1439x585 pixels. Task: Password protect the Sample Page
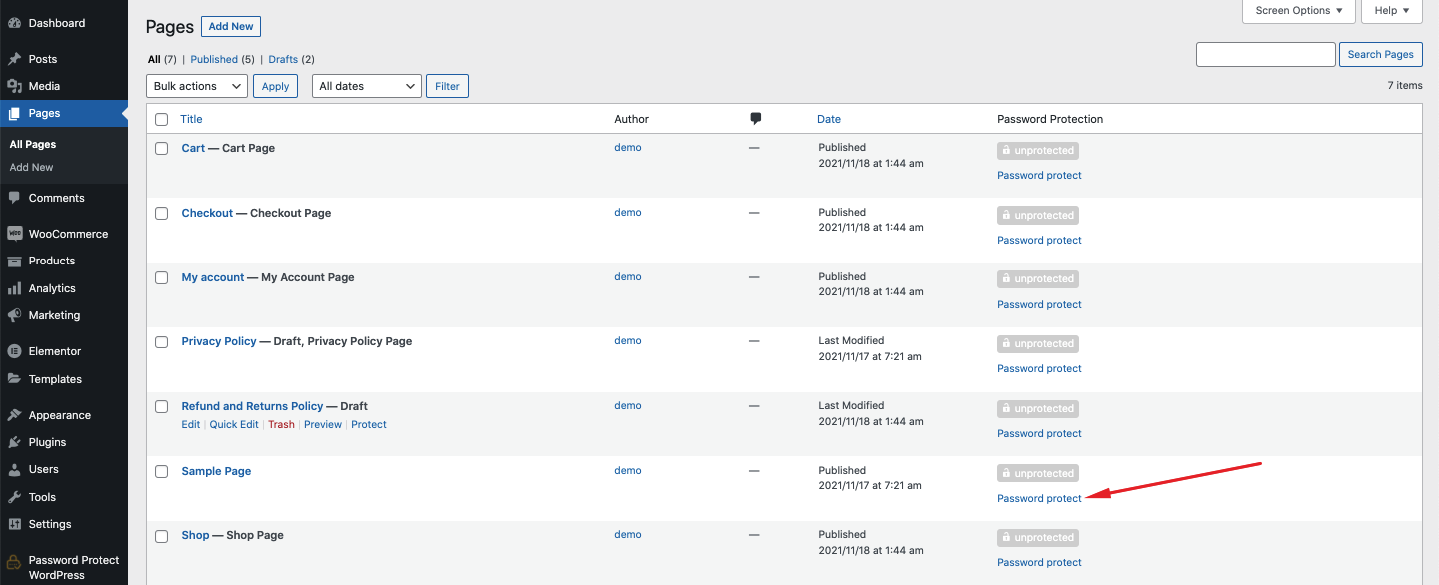(1038, 498)
